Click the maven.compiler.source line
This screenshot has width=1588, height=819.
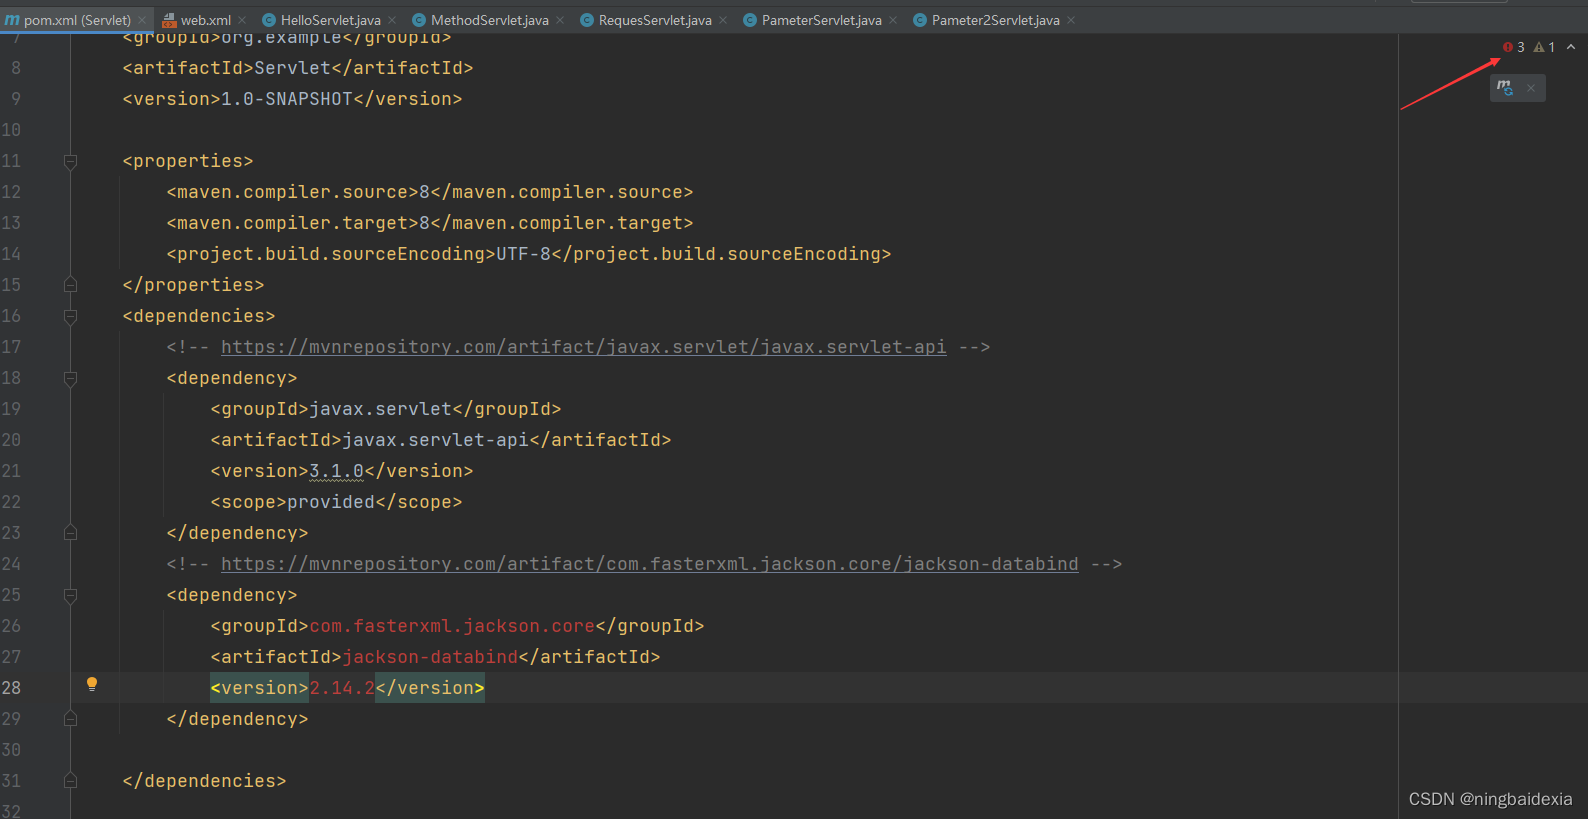tap(430, 192)
